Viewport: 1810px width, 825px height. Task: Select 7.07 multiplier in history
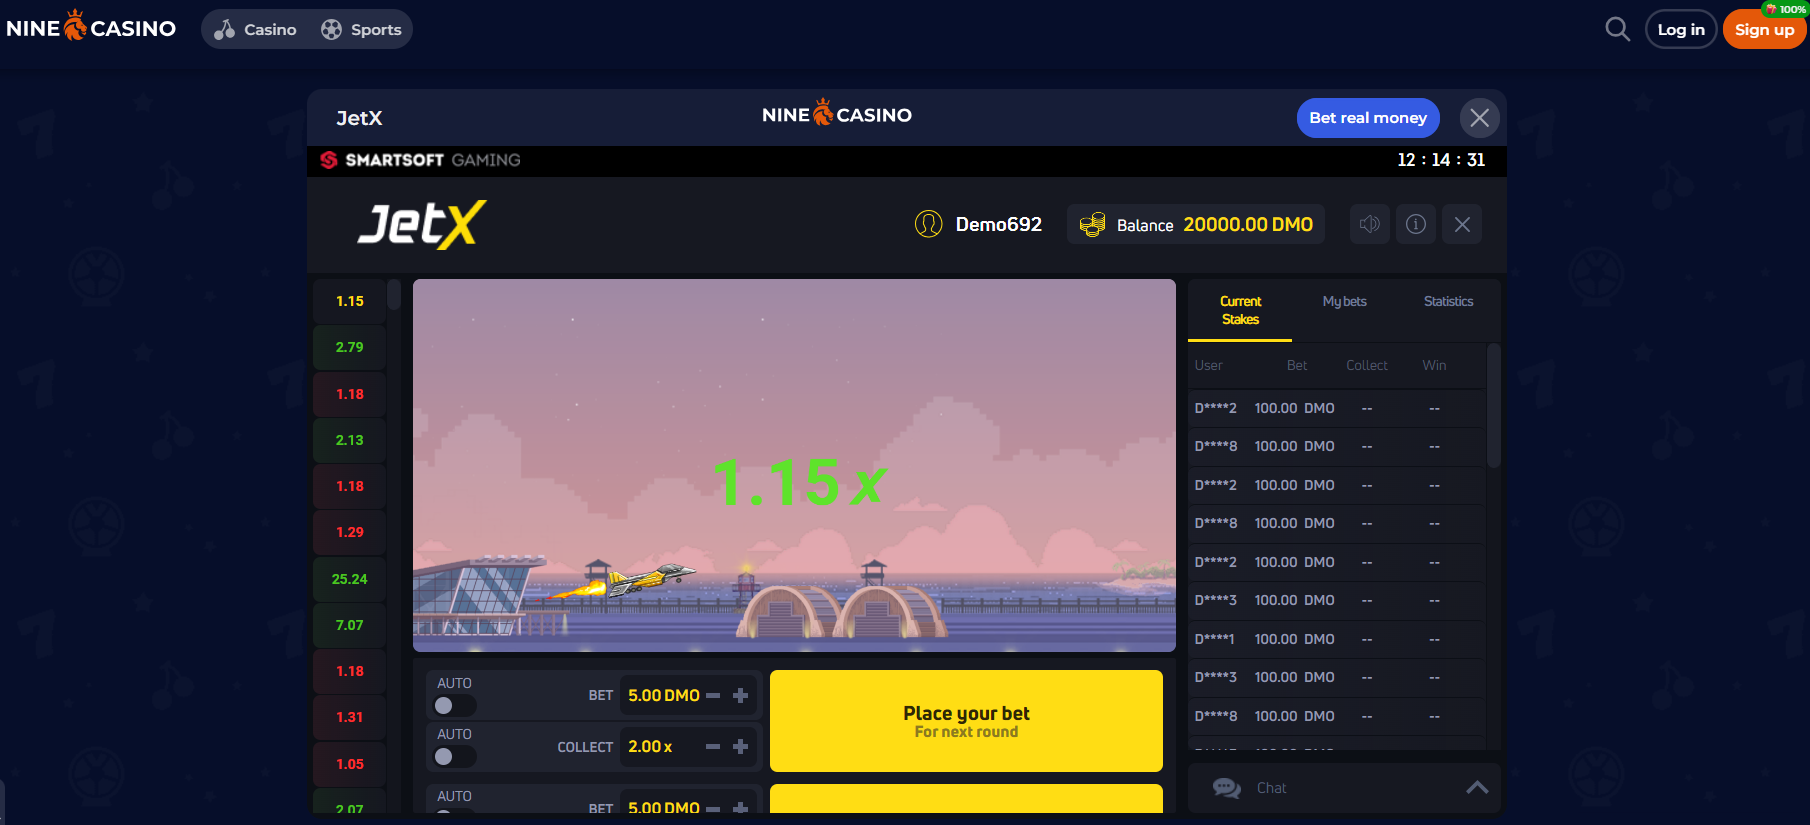point(349,625)
